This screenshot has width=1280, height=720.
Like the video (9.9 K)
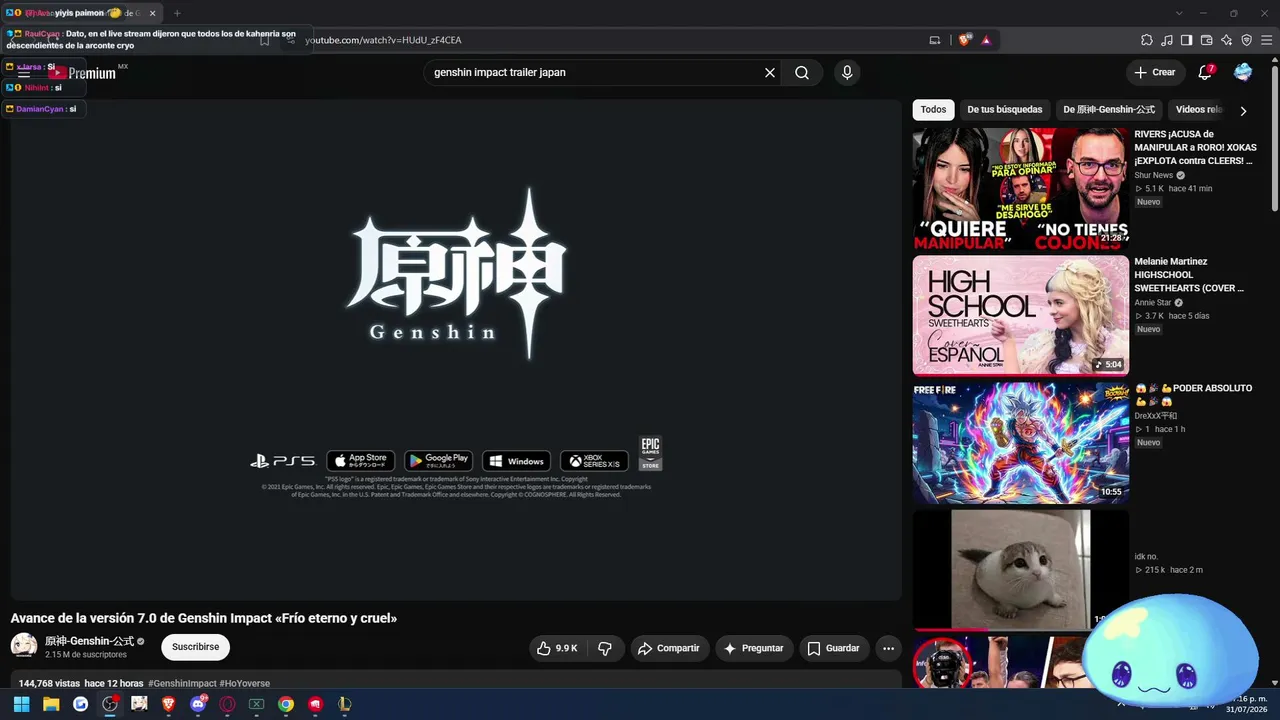(x=558, y=648)
